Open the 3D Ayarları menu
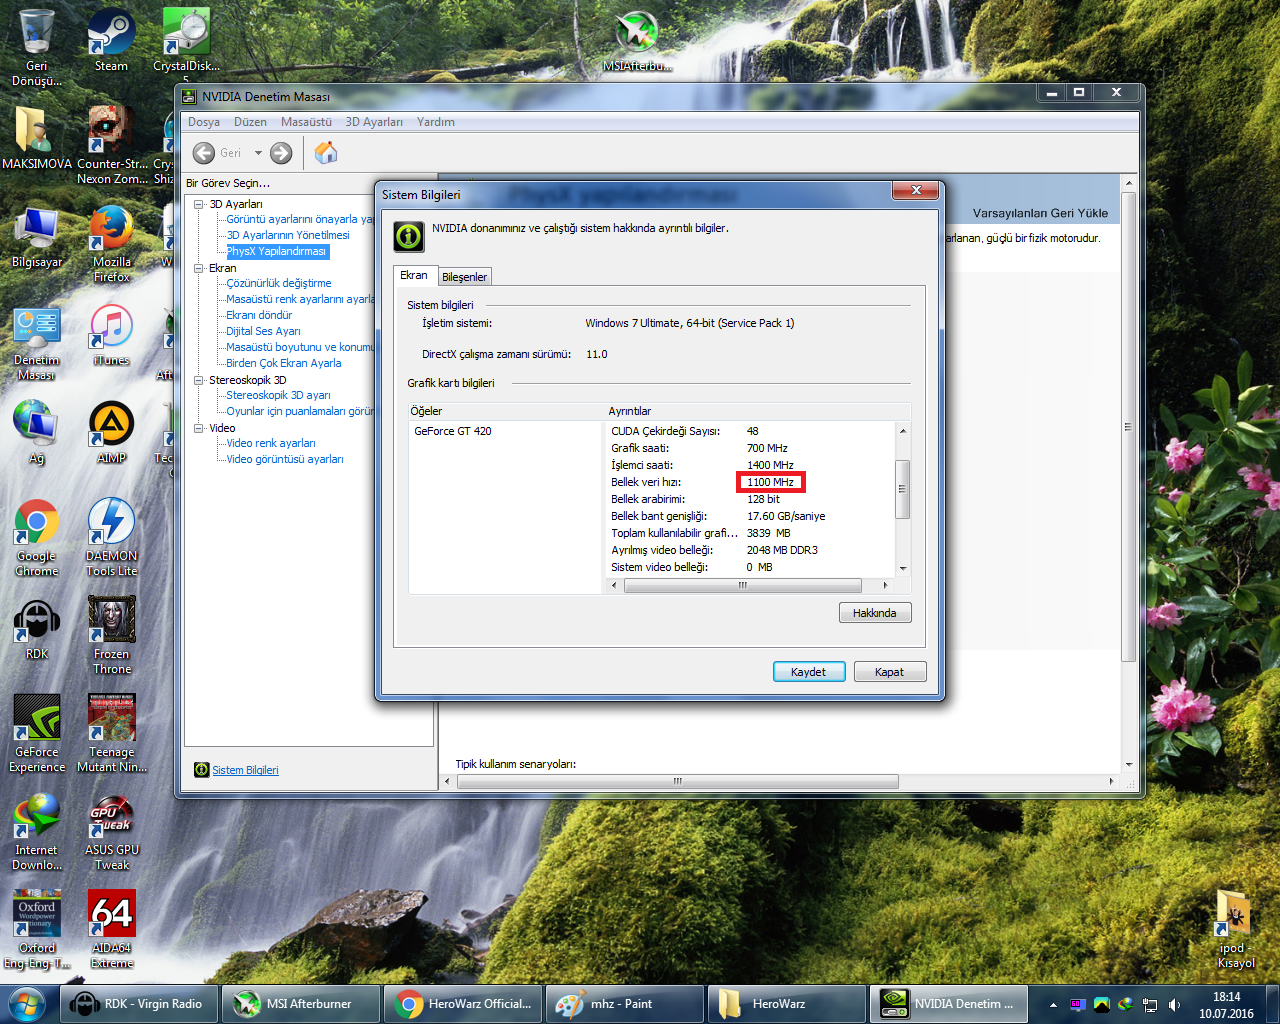Viewport: 1280px width, 1024px height. tap(374, 122)
